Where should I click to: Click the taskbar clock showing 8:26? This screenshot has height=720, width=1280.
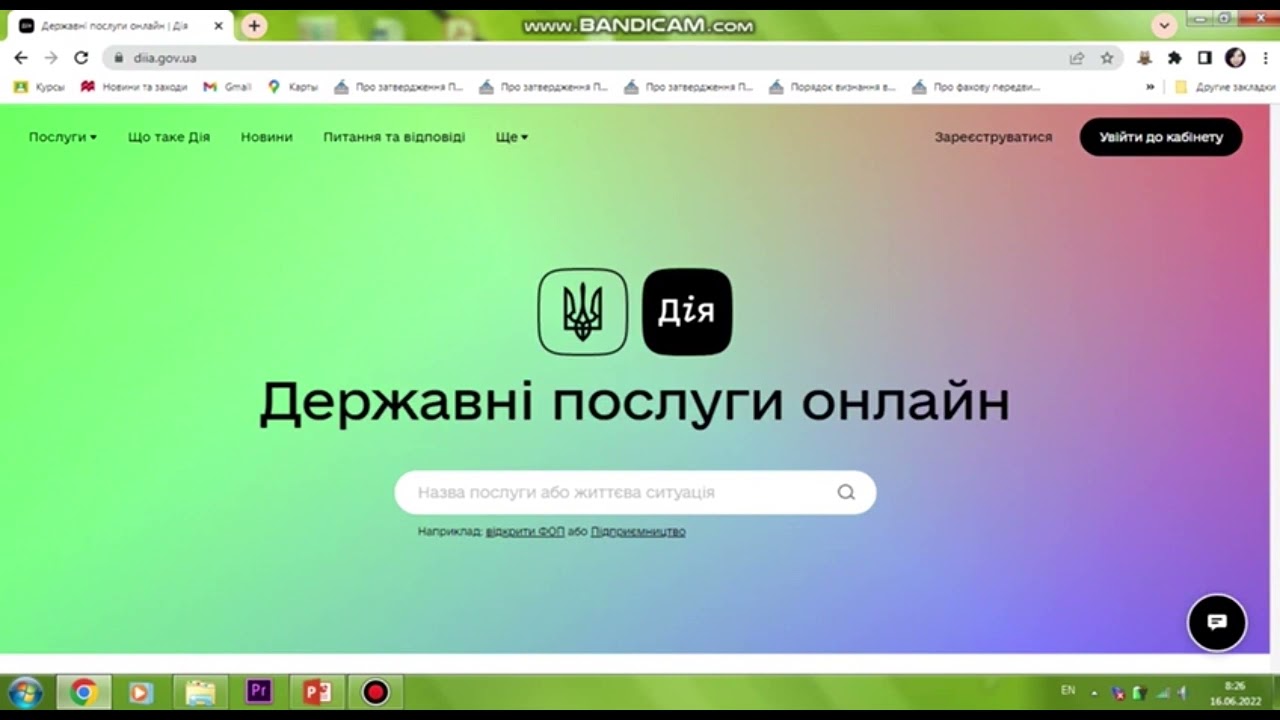click(1235, 693)
